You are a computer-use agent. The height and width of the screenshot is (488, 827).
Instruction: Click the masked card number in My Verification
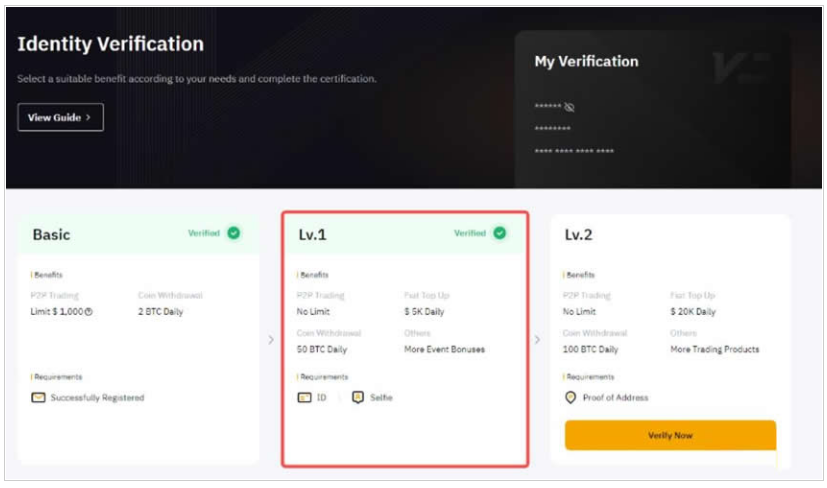click(x=574, y=152)
